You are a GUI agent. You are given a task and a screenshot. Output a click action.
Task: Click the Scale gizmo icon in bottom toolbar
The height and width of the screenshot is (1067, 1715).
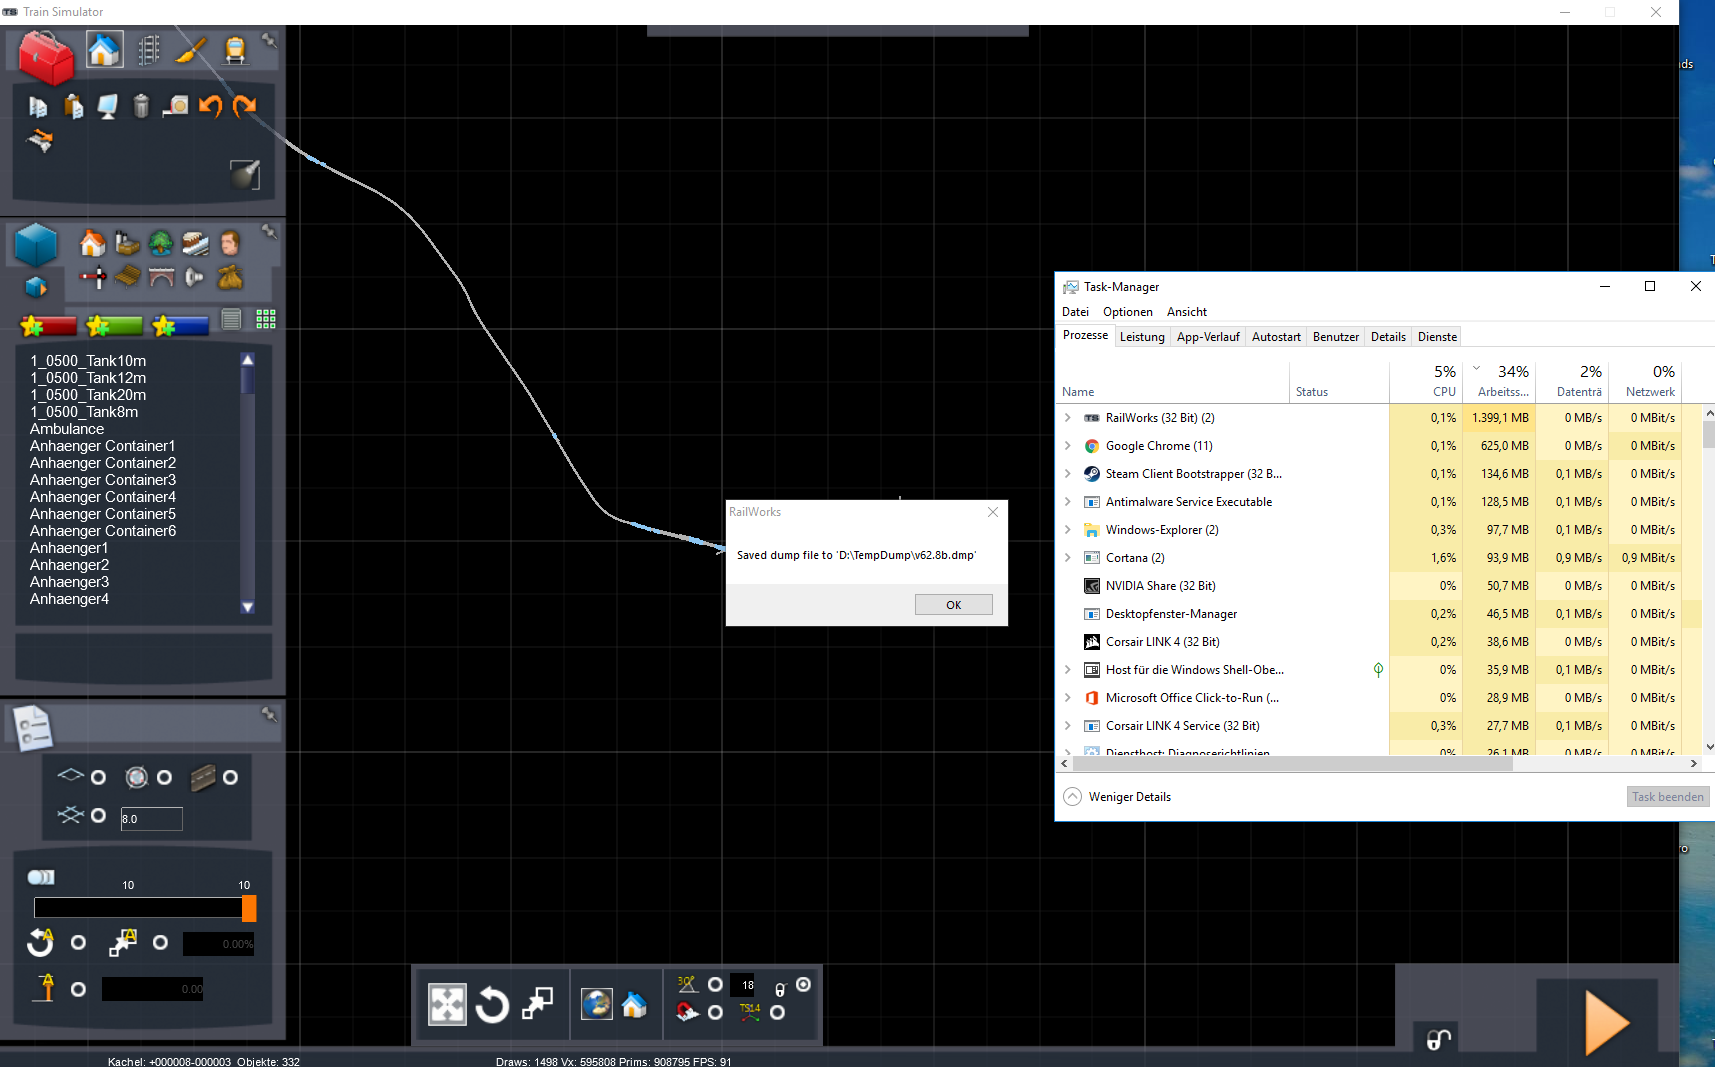538,1003
